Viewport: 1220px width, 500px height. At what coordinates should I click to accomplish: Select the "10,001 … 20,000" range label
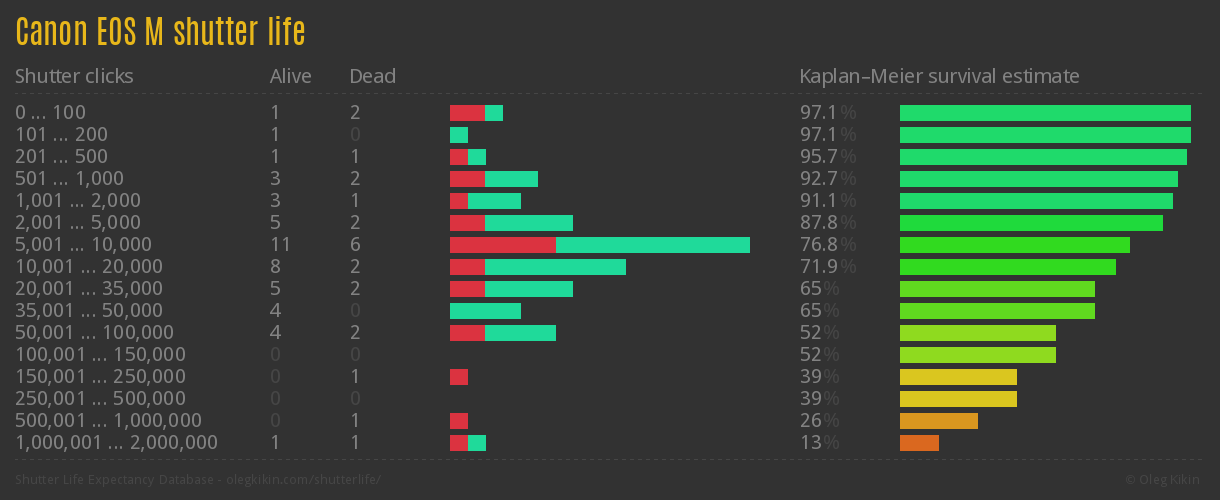(88, 267)
